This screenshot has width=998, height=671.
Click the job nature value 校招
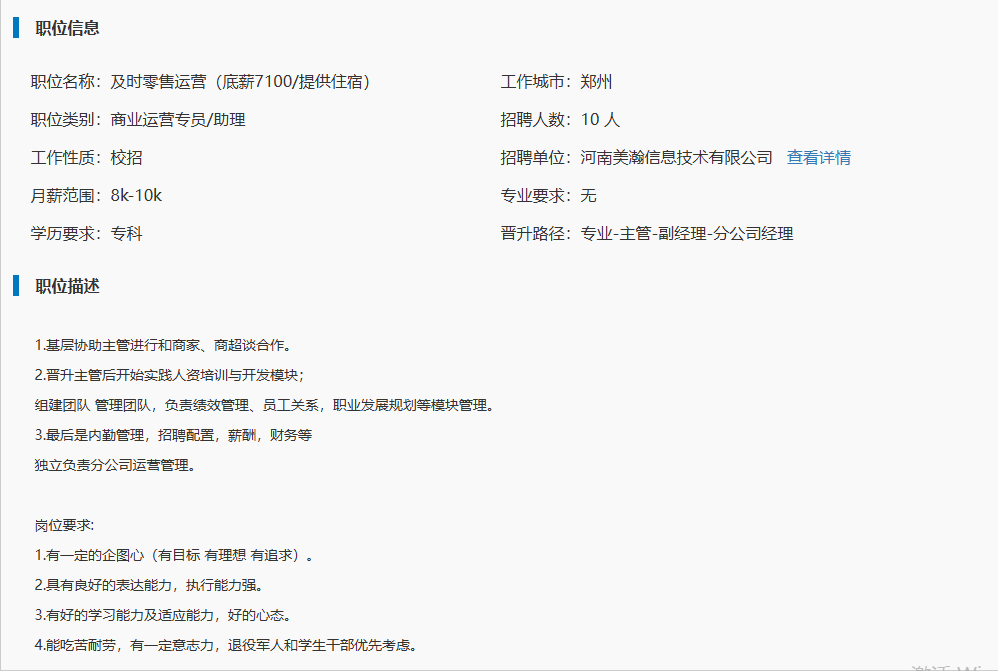pos(127,158)
